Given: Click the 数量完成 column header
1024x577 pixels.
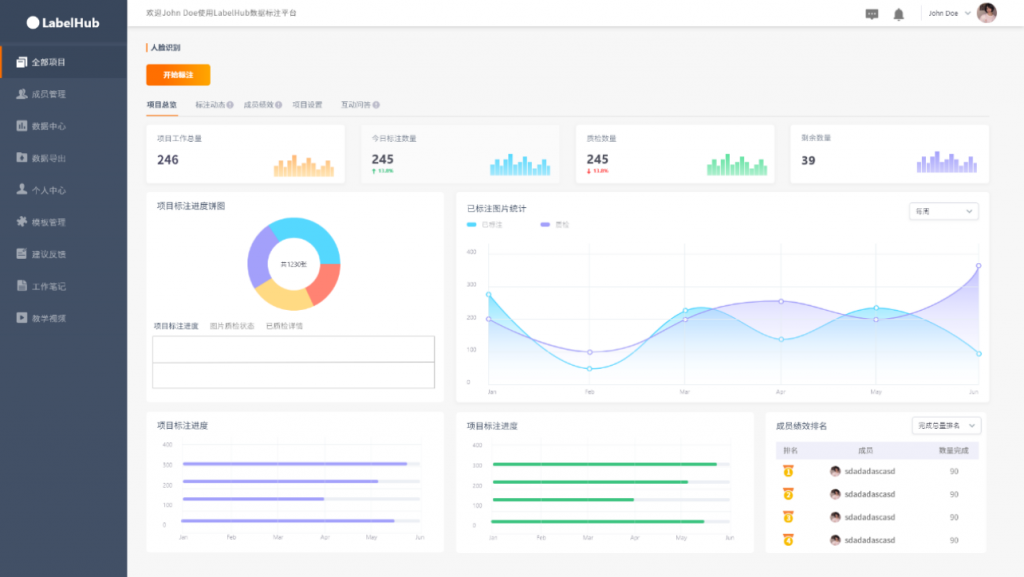Looking at the screenshot, I should 954,450.
